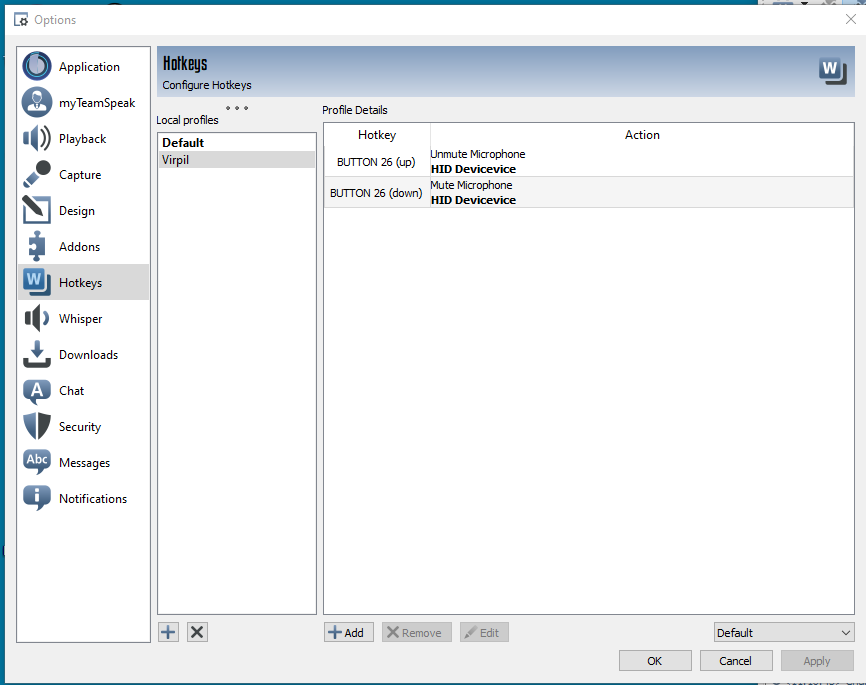Click the Apply button

tap(817, 661)
